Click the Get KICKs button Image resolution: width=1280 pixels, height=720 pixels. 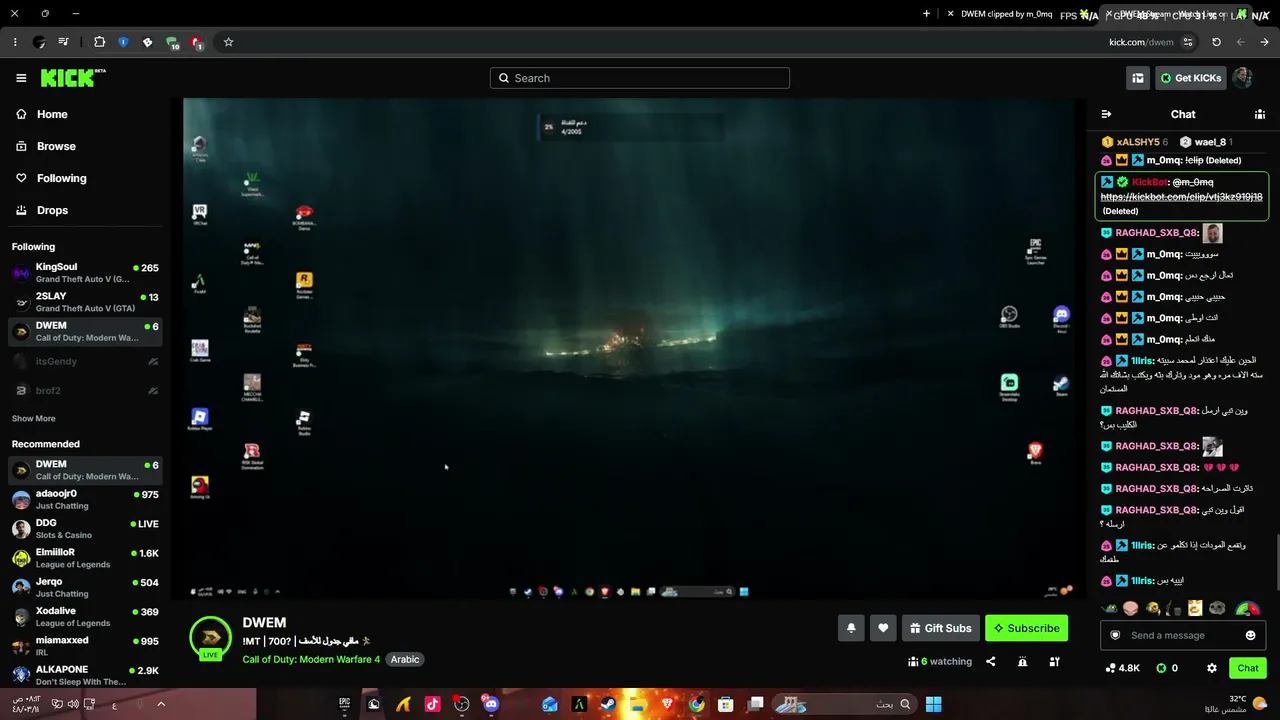pyautogui.click(x=1191, y=78)
